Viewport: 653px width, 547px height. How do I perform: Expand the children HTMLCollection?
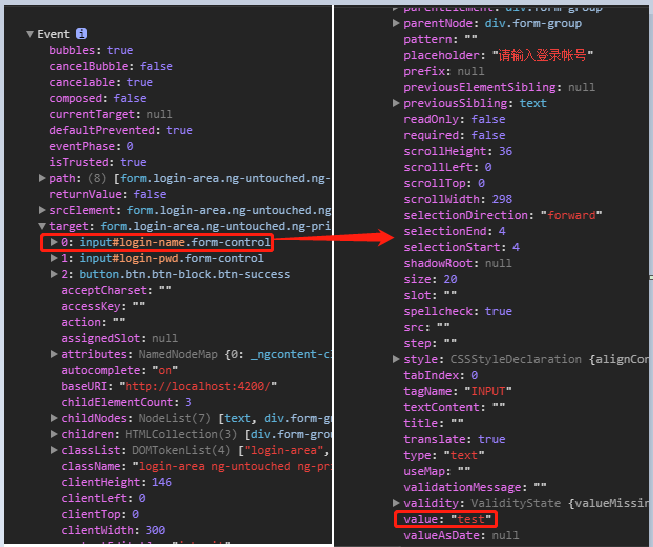point(54,434)
